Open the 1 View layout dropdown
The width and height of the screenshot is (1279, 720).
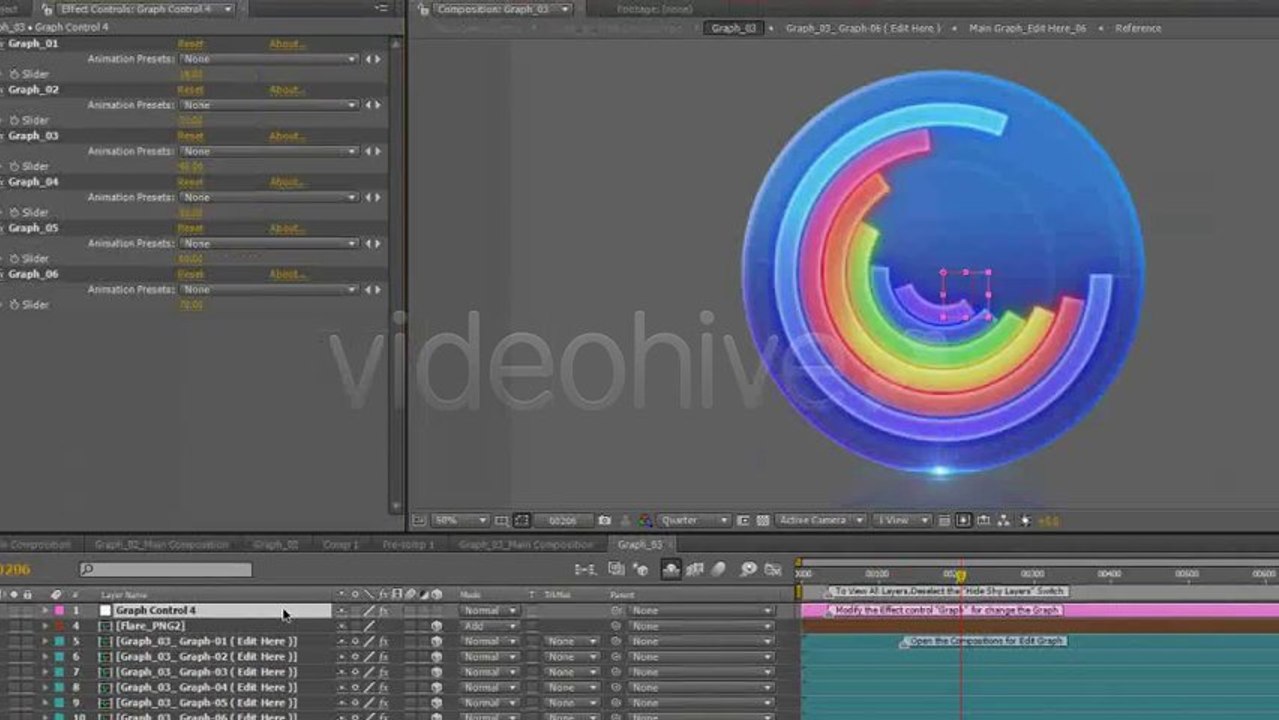[x=902, y=520]
